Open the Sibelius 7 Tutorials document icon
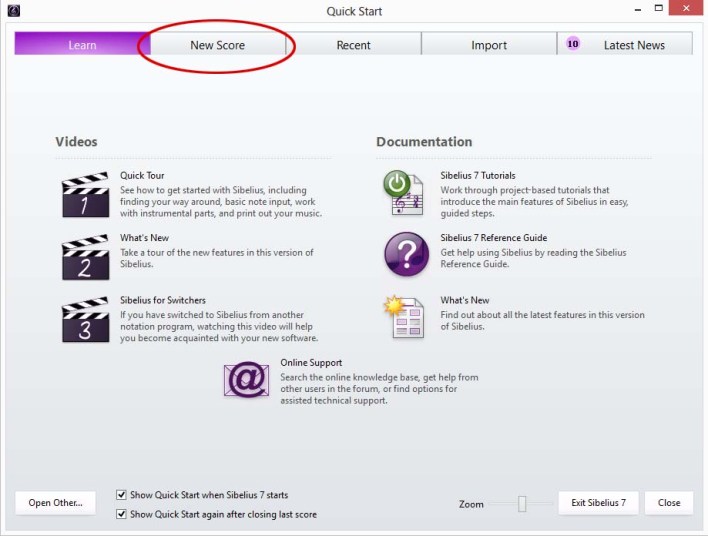This screenshot has width=708, height=536. coord(404,193)
